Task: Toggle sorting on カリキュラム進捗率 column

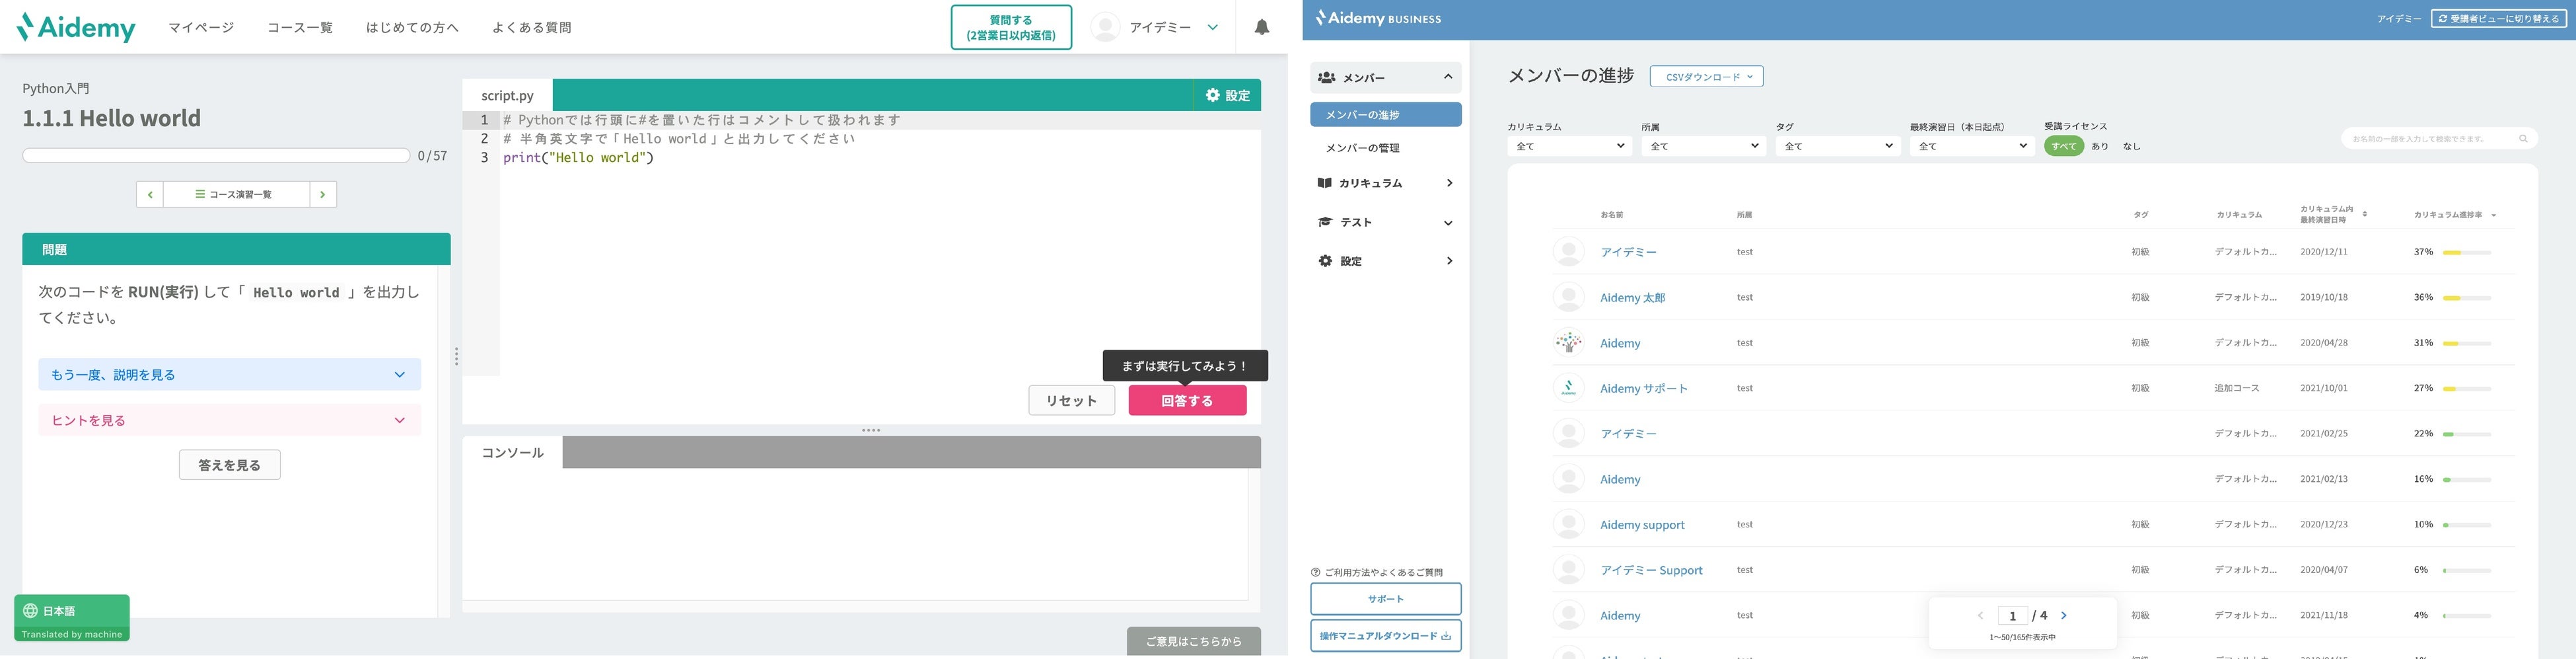Action: pyautogui.click(x=2491, y=214)
